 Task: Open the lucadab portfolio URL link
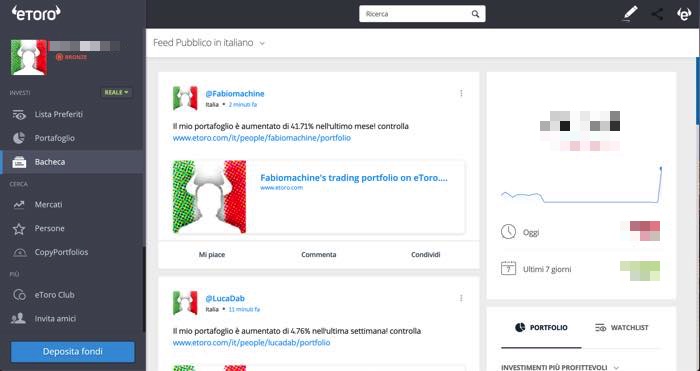[251, 343]
